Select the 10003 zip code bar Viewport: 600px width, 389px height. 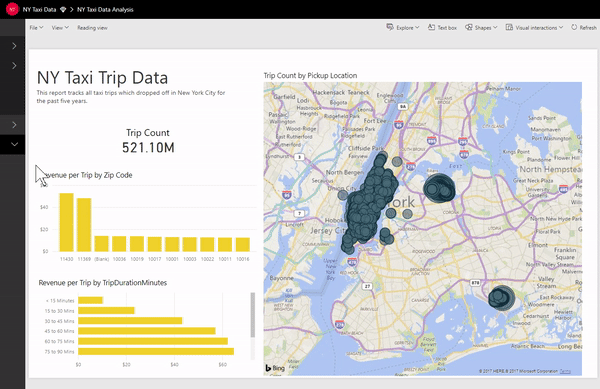(190, 244)
